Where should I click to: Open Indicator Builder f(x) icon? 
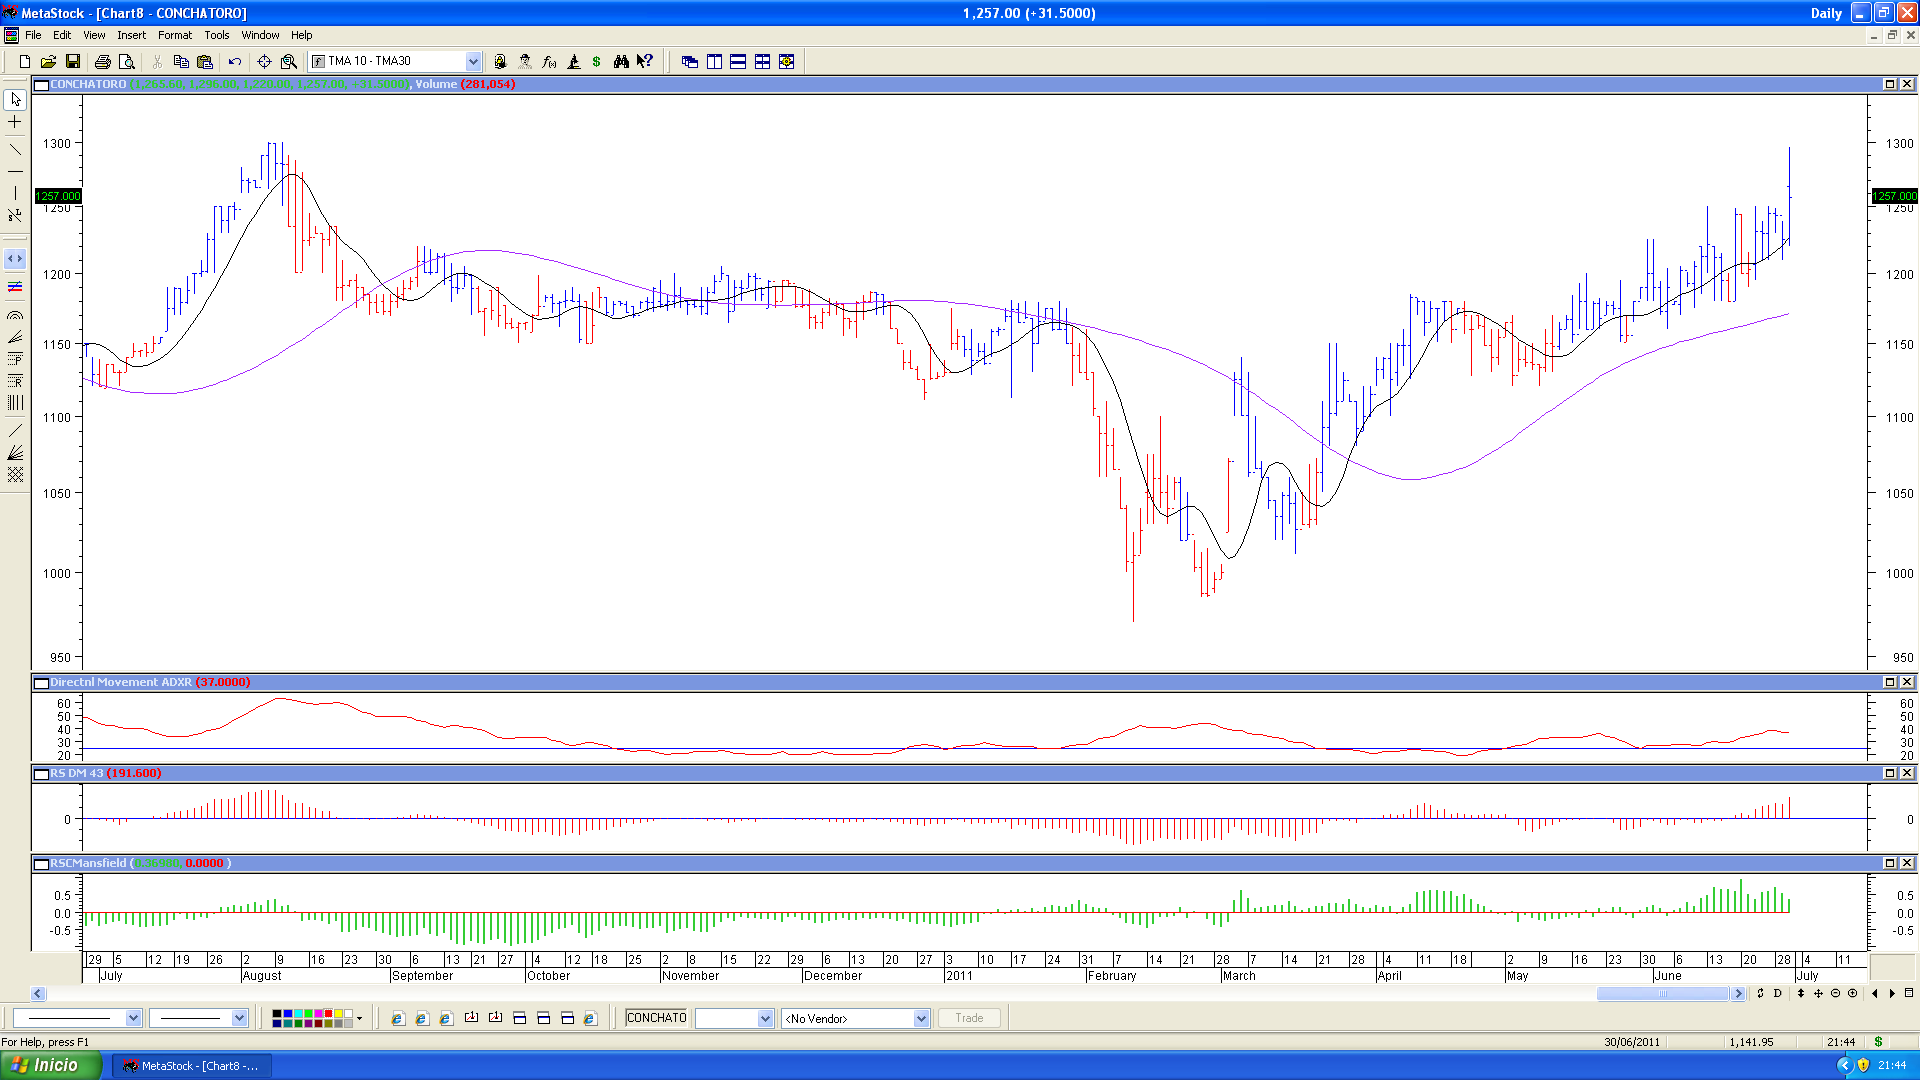click(549, 62)
